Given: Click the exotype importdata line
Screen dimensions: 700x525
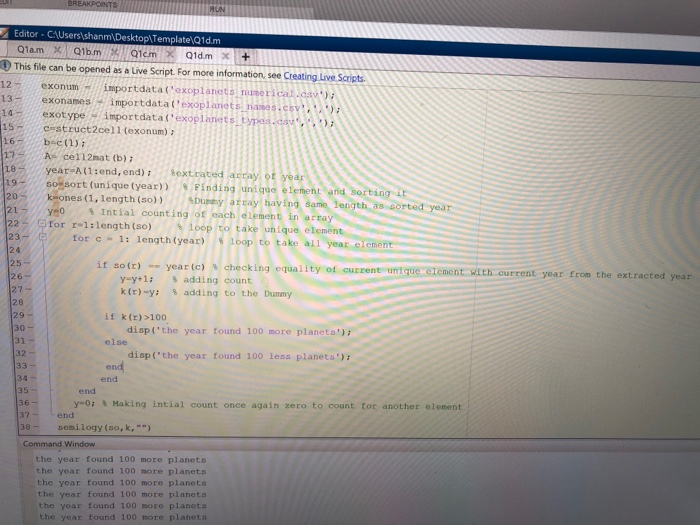Looking at the screenshot, I should [188, 119].
